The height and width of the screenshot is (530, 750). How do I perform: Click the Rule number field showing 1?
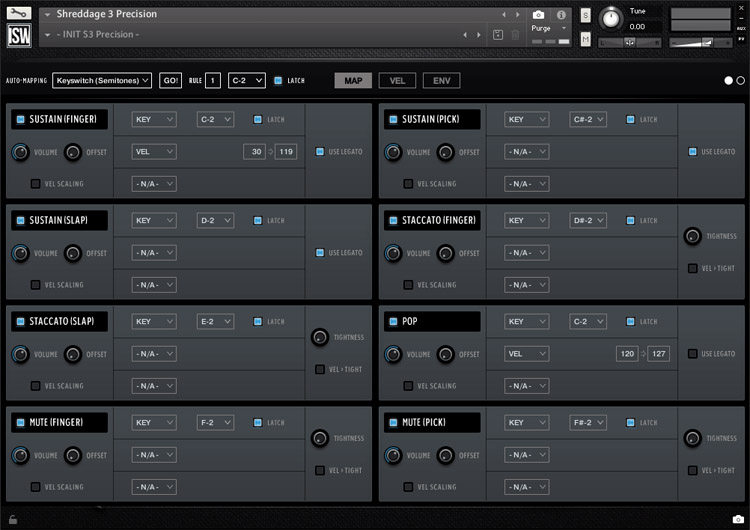pyautogui.click(x=213, y=80)
